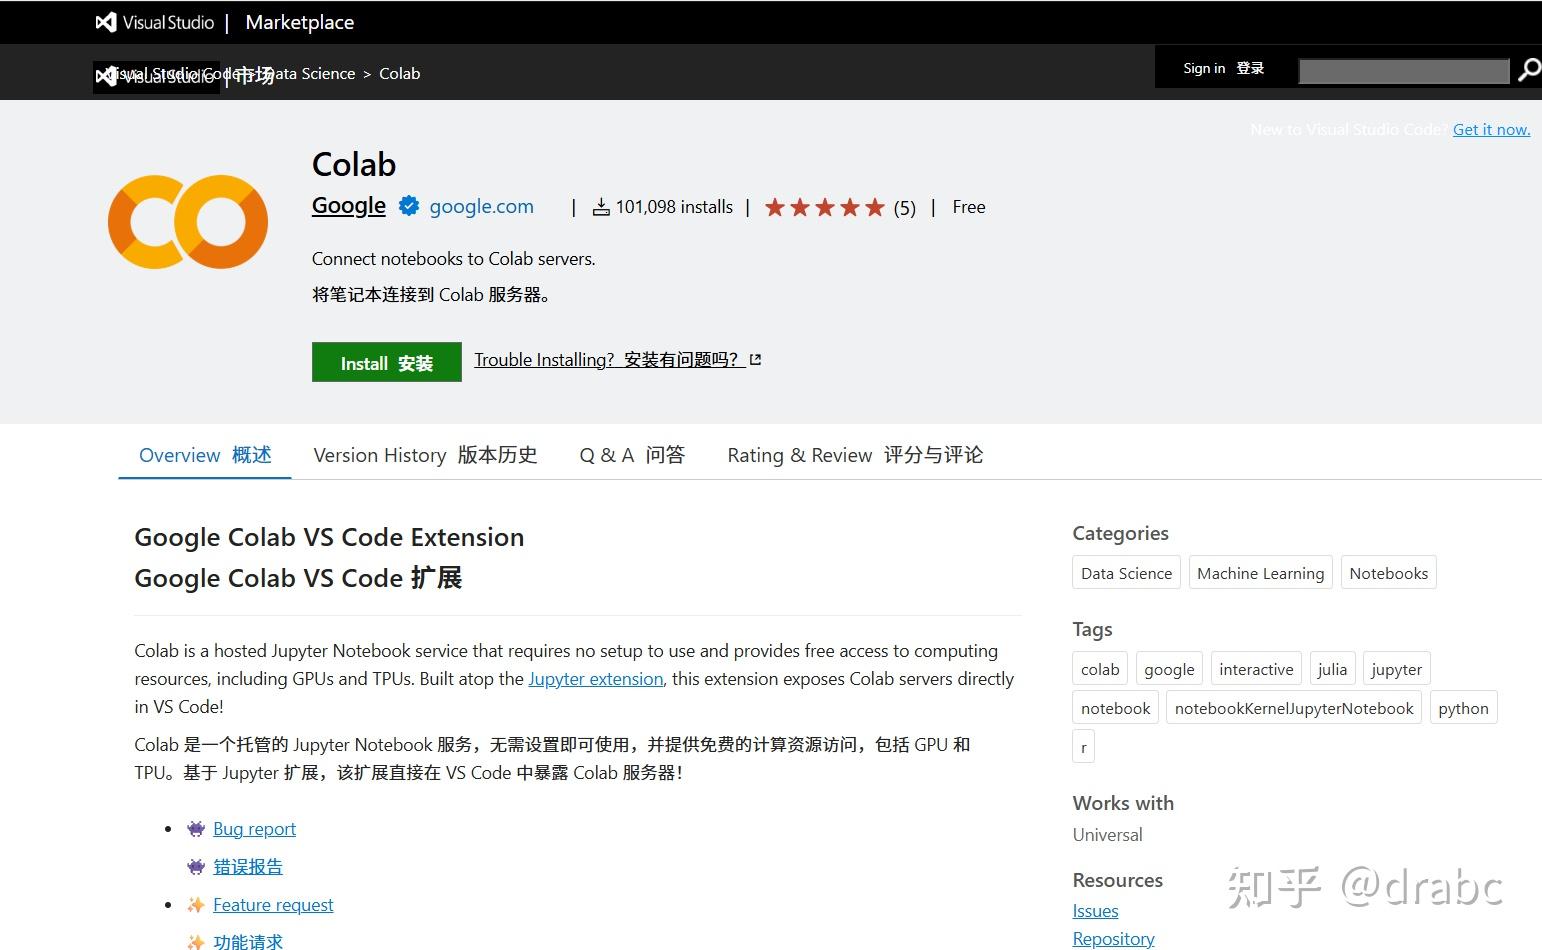This screenshot has height=950, width=1542.
Task: Click the Get it now link
Action: tap(1491, 129)
